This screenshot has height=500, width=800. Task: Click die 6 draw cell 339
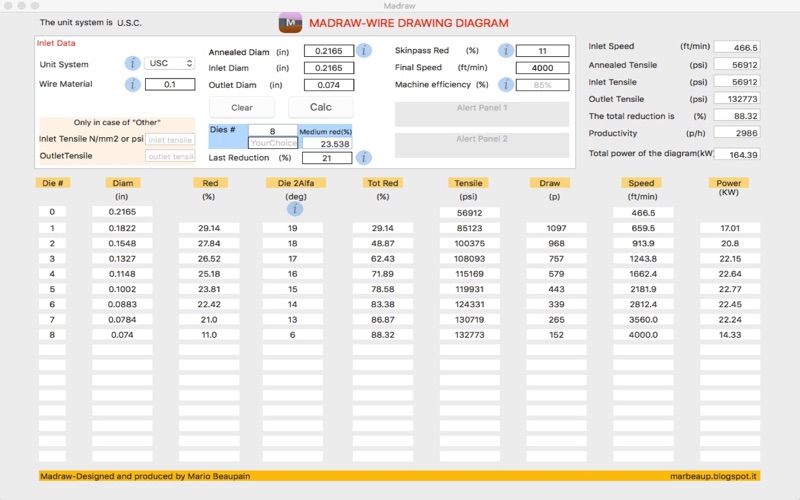pos(557,305)
